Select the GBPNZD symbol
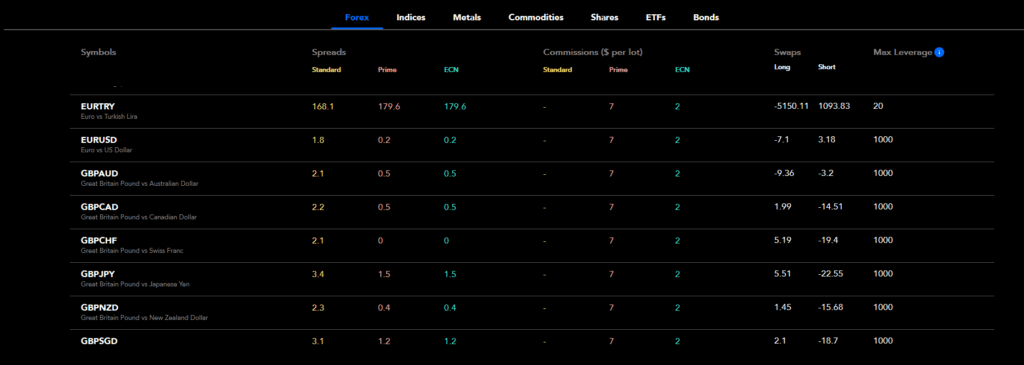 point(99,308)
